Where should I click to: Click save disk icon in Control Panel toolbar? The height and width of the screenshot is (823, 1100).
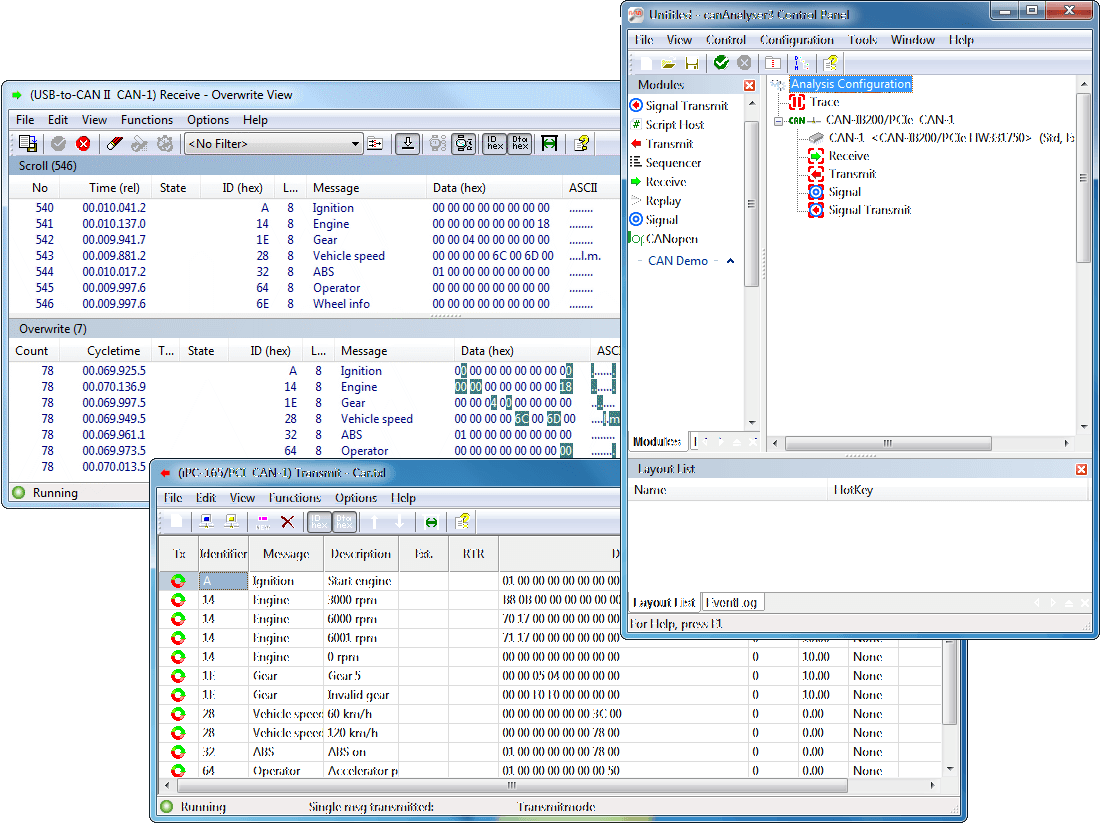(692, 63)
